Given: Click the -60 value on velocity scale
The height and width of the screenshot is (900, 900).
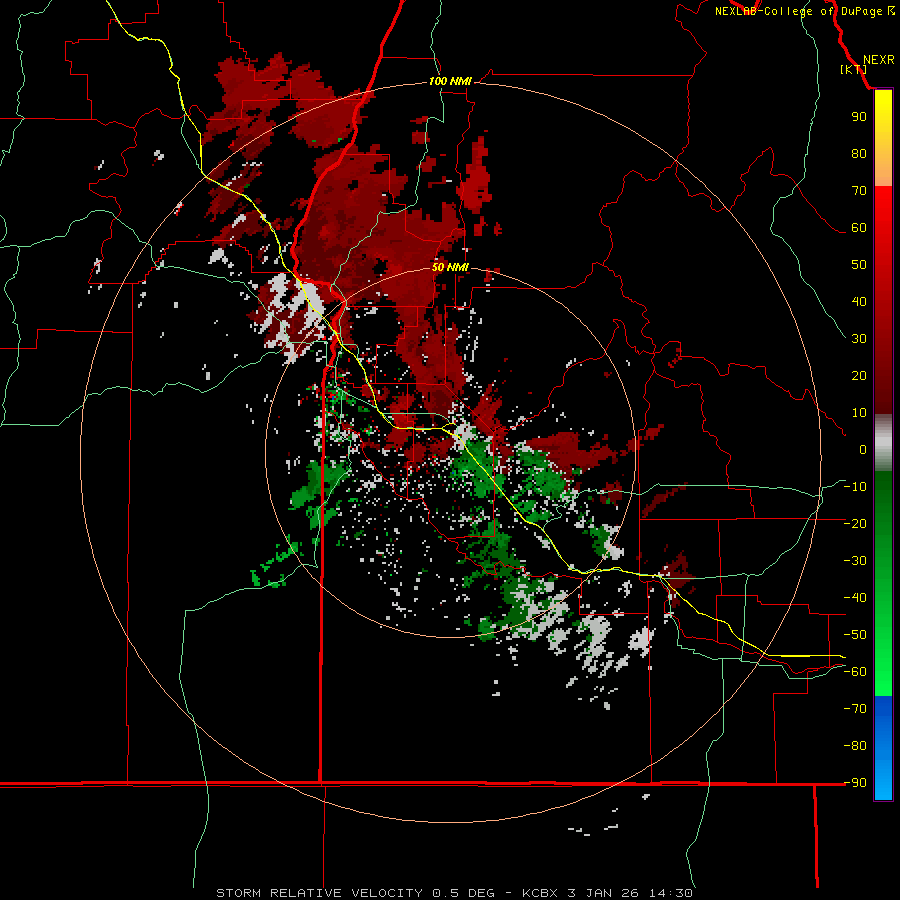Looking at the screenshot, I should click(x=855, y=672).
